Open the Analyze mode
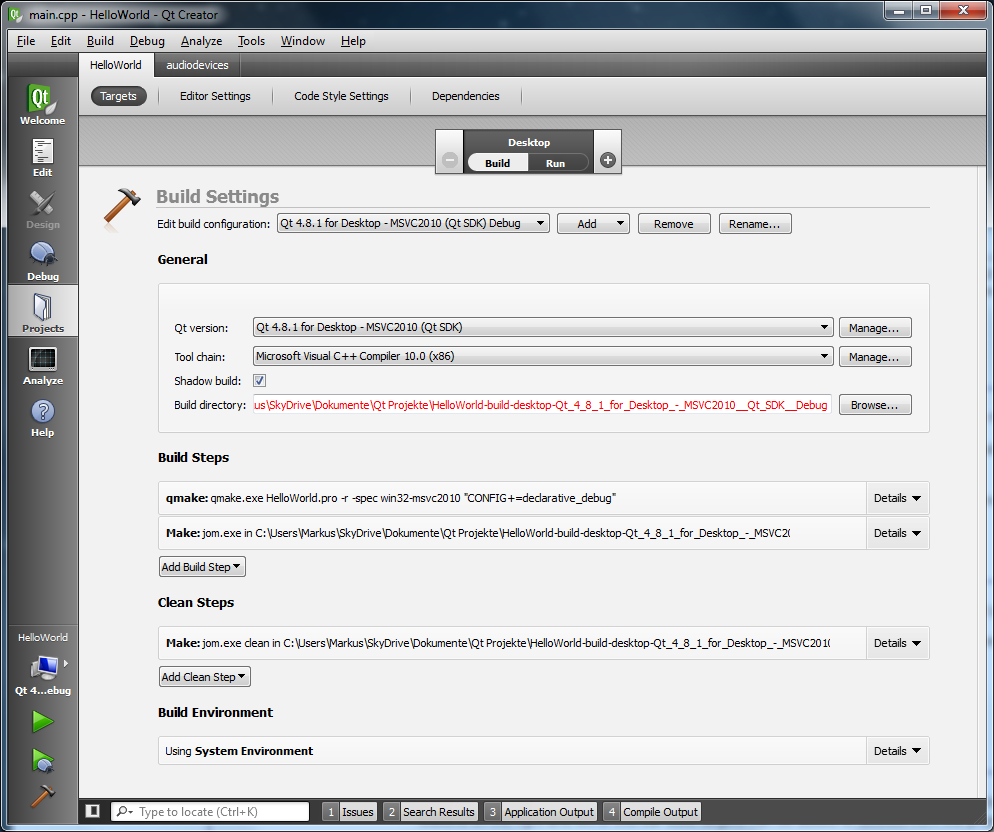 click(x=42, y=365)
